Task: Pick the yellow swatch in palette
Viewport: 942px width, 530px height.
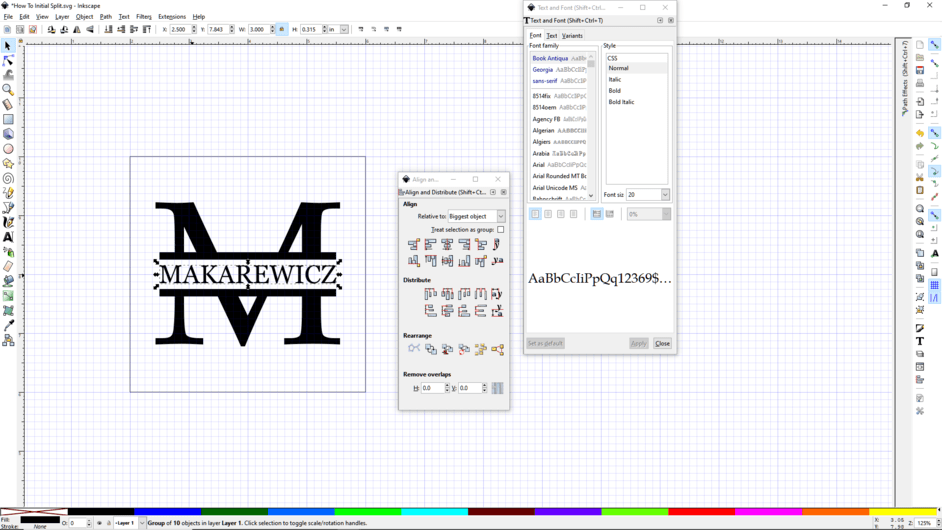Action: pyautogui.click(x=904, y=512)
